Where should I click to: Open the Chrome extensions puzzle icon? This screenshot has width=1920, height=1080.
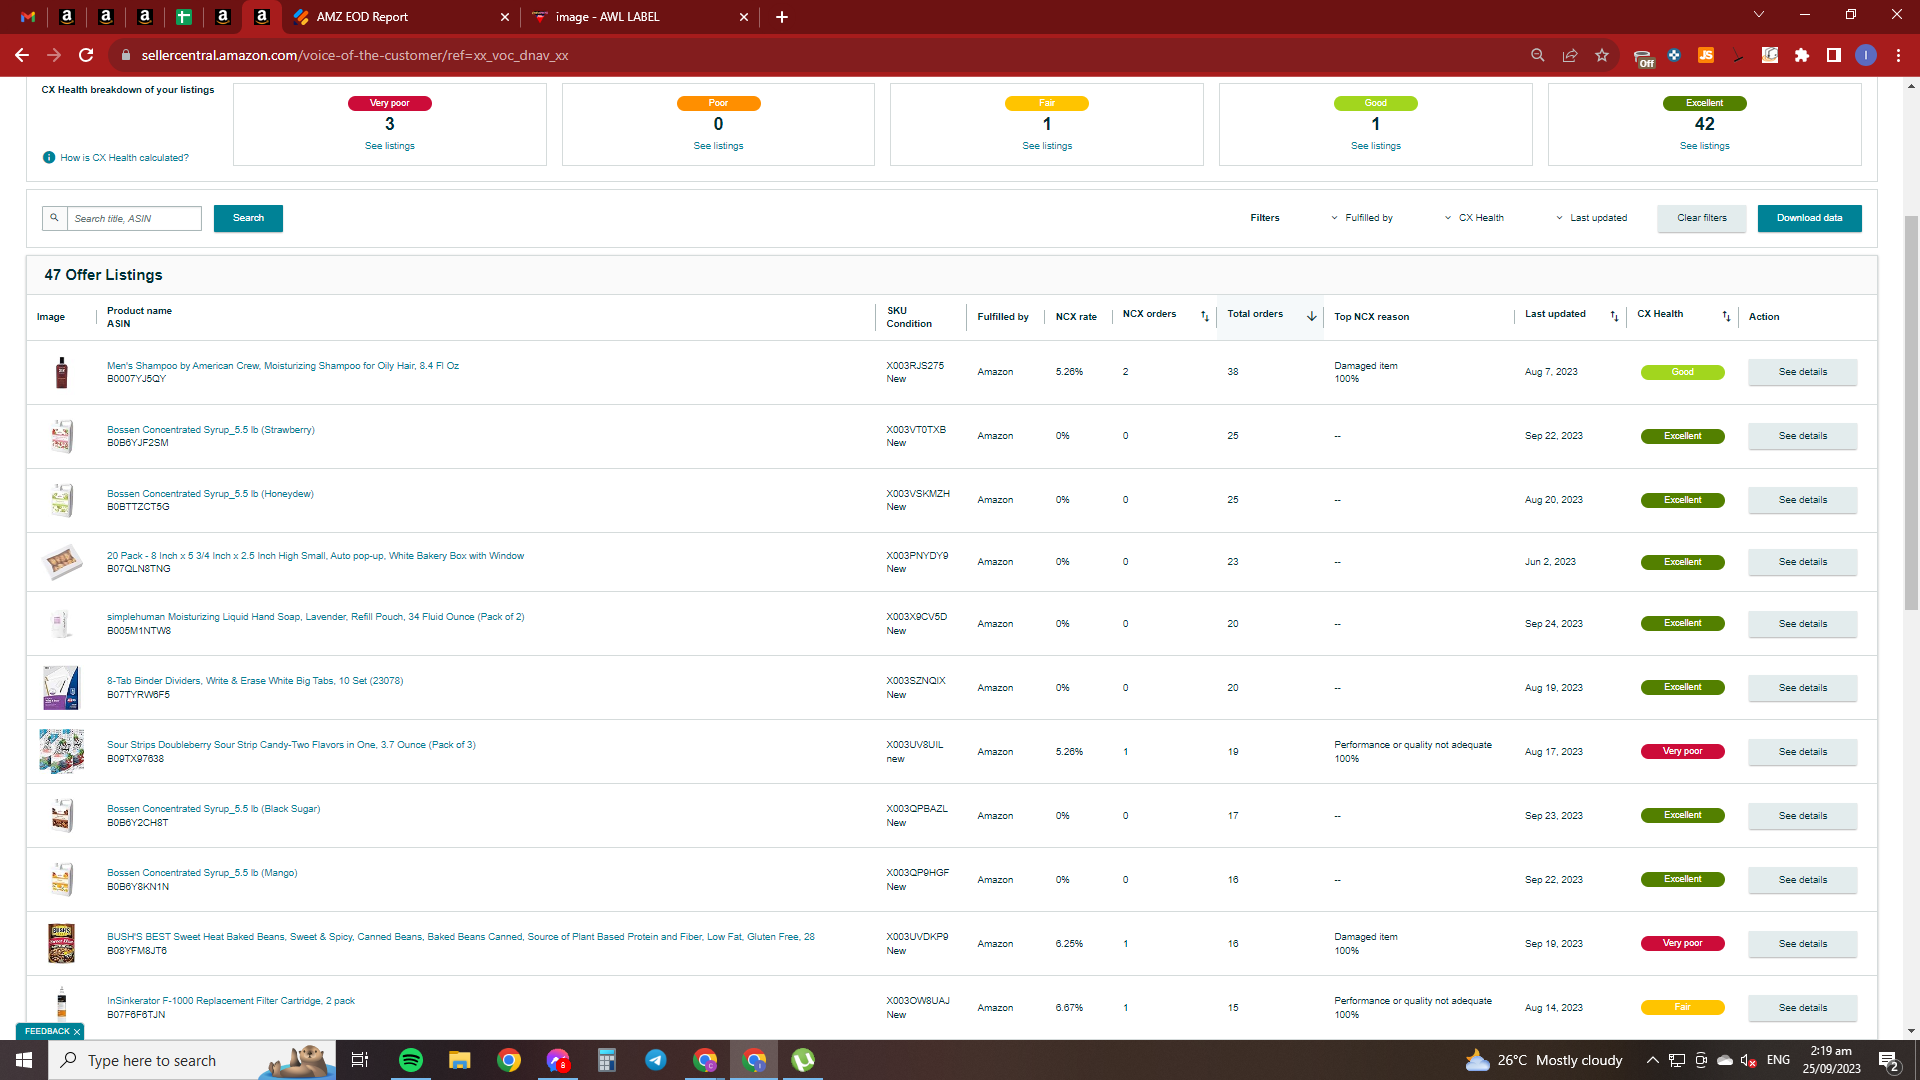click(1802, 55)
